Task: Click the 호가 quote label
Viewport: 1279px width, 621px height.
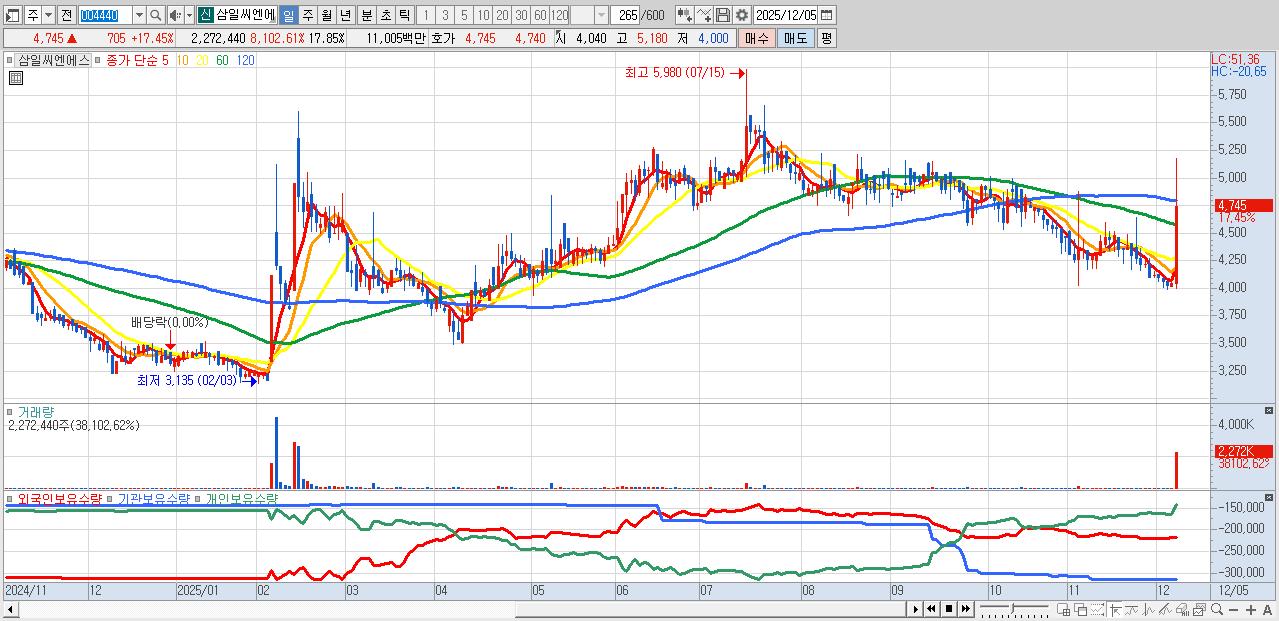Action: (442, 38)
